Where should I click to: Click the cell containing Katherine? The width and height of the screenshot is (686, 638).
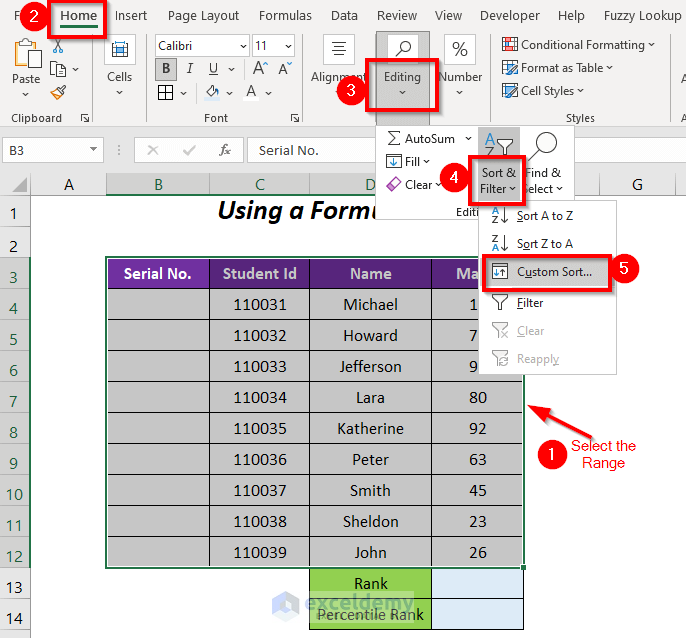coord(371,428)
